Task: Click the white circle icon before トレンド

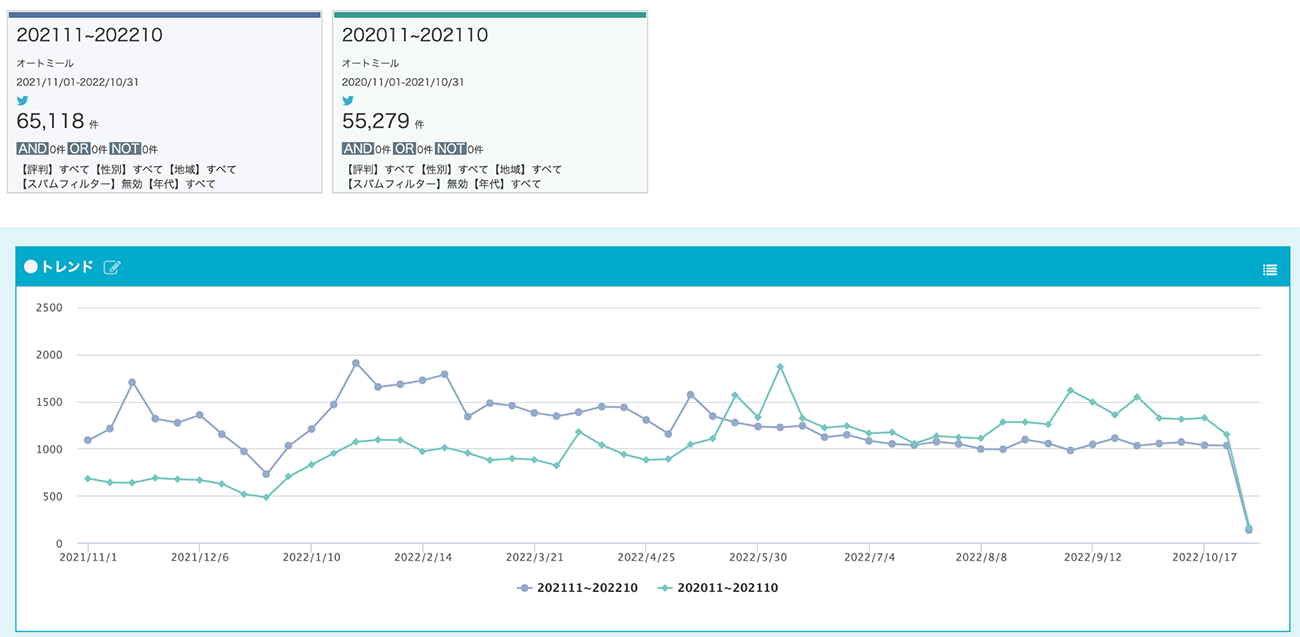Action: point(30,267)
